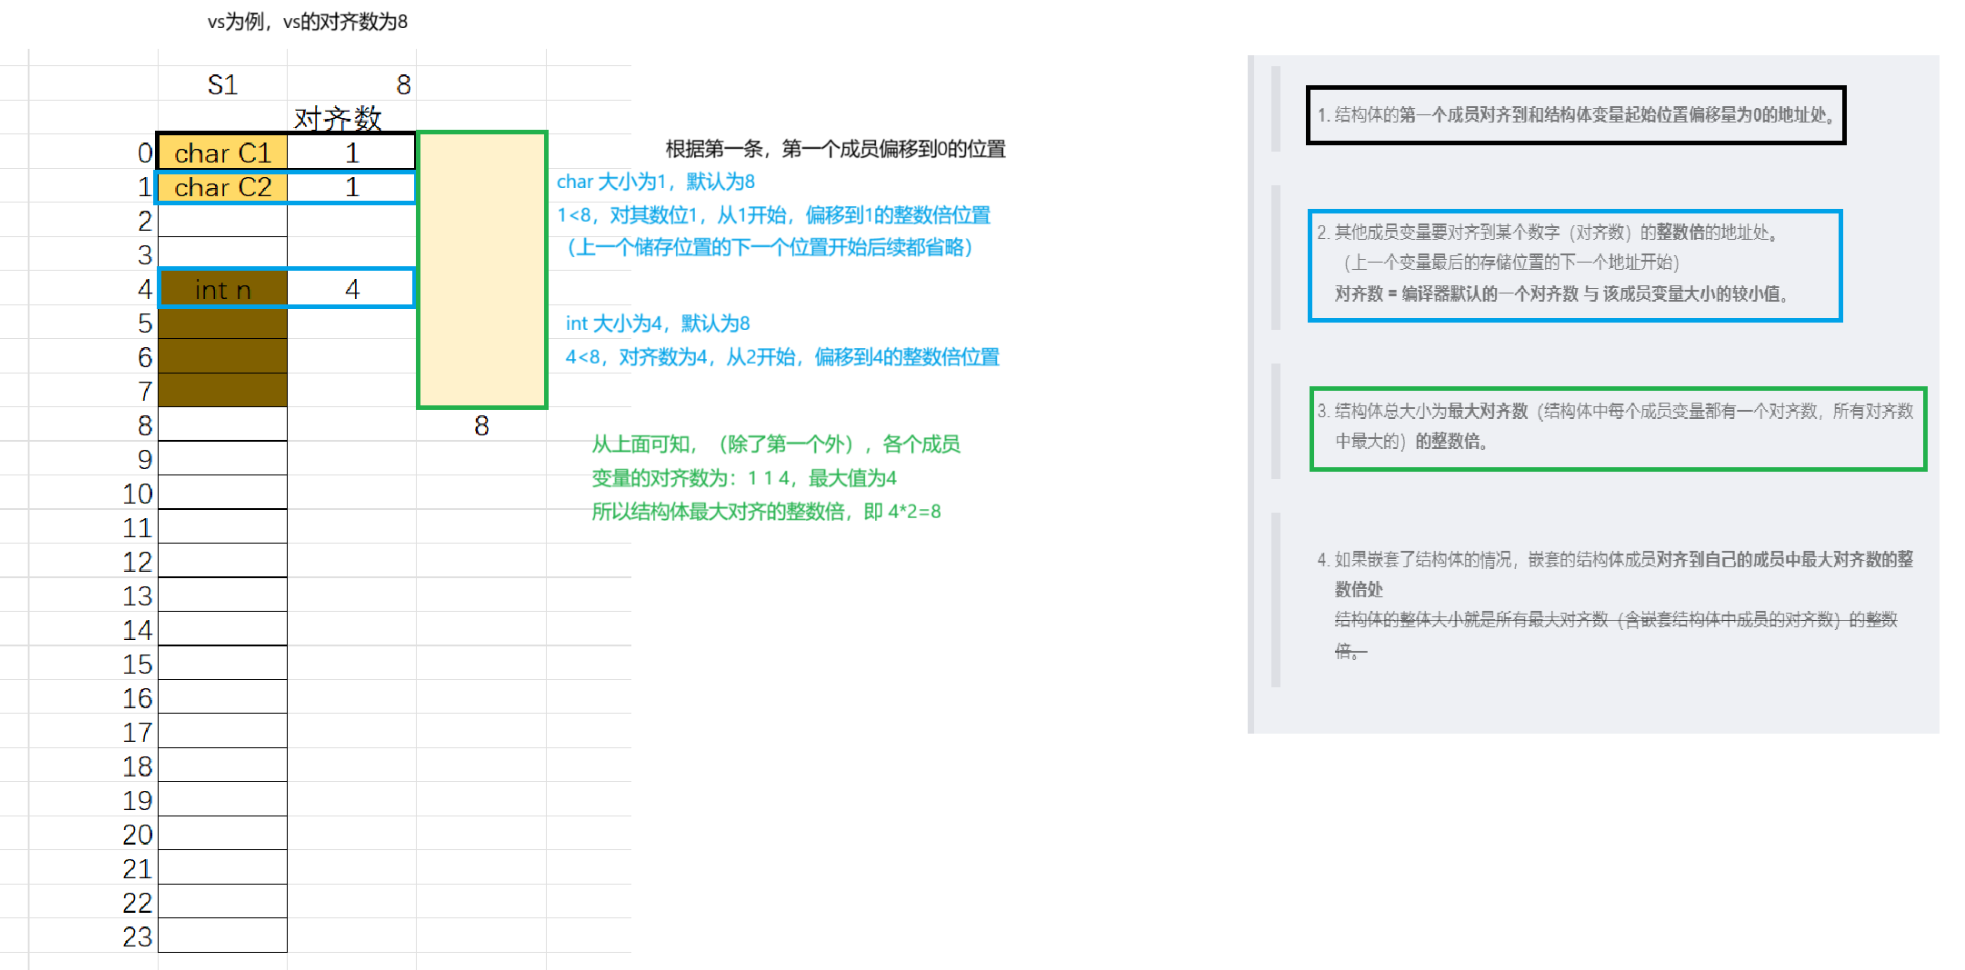Viewport: 1965px width, 970px height.
Task: Click rule 4 about nested structures
Action: pos(1613,600)
